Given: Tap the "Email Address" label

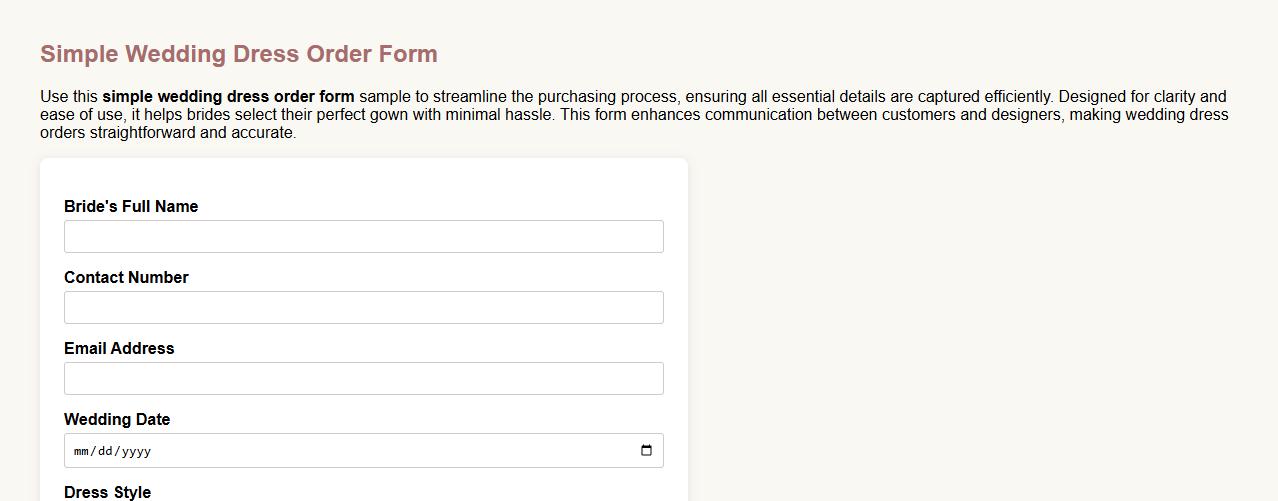Looking at the screenshot, I should [x=119, y=349].
